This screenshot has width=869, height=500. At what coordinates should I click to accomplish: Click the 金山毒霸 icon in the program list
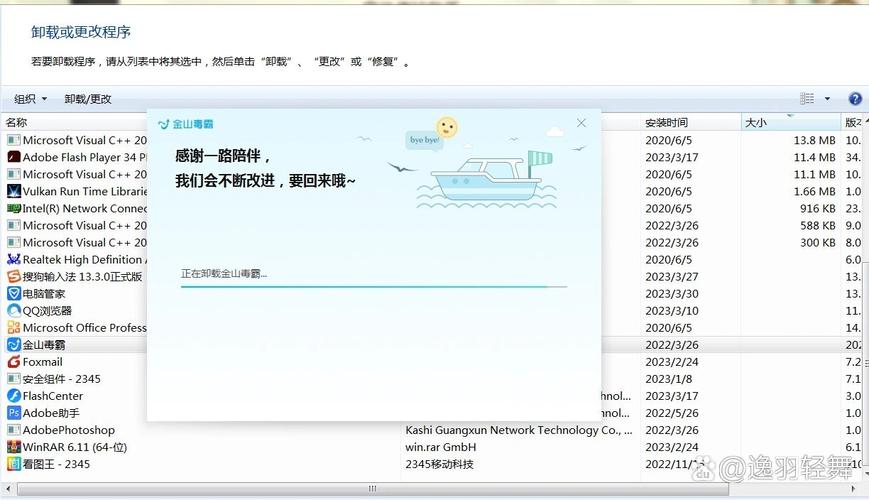[14, 345]
